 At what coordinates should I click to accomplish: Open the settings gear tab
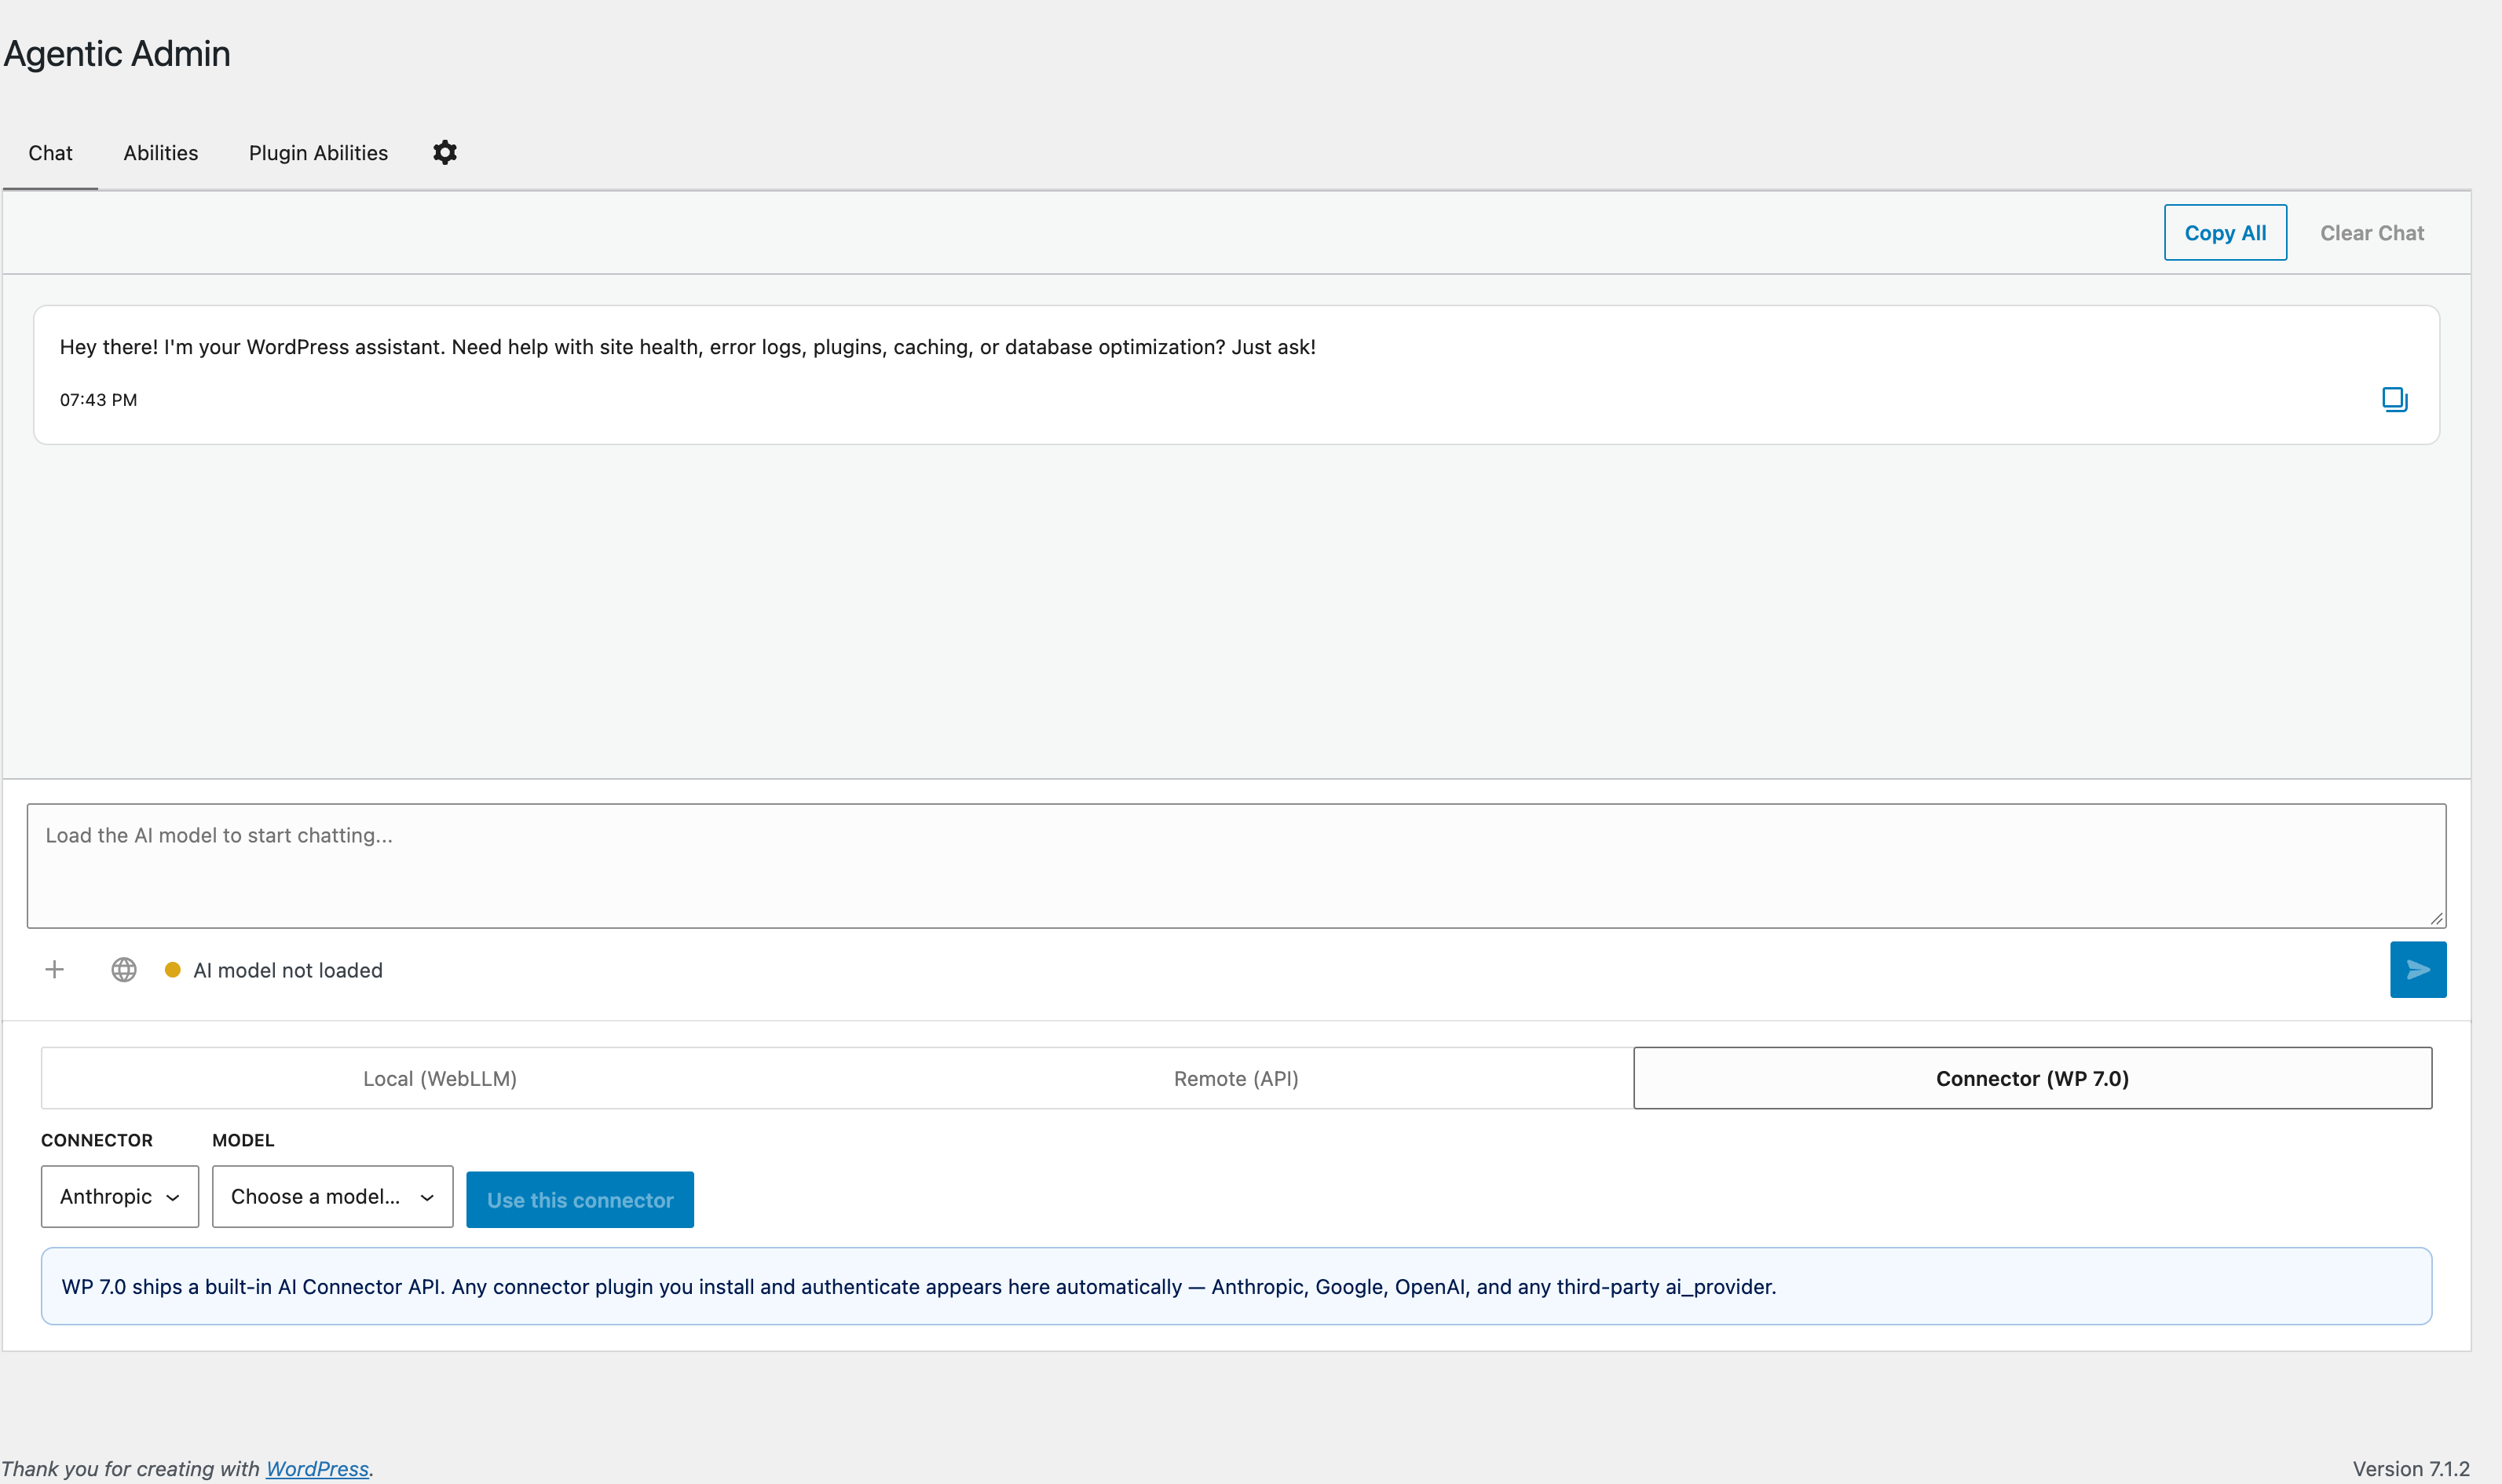445,152
